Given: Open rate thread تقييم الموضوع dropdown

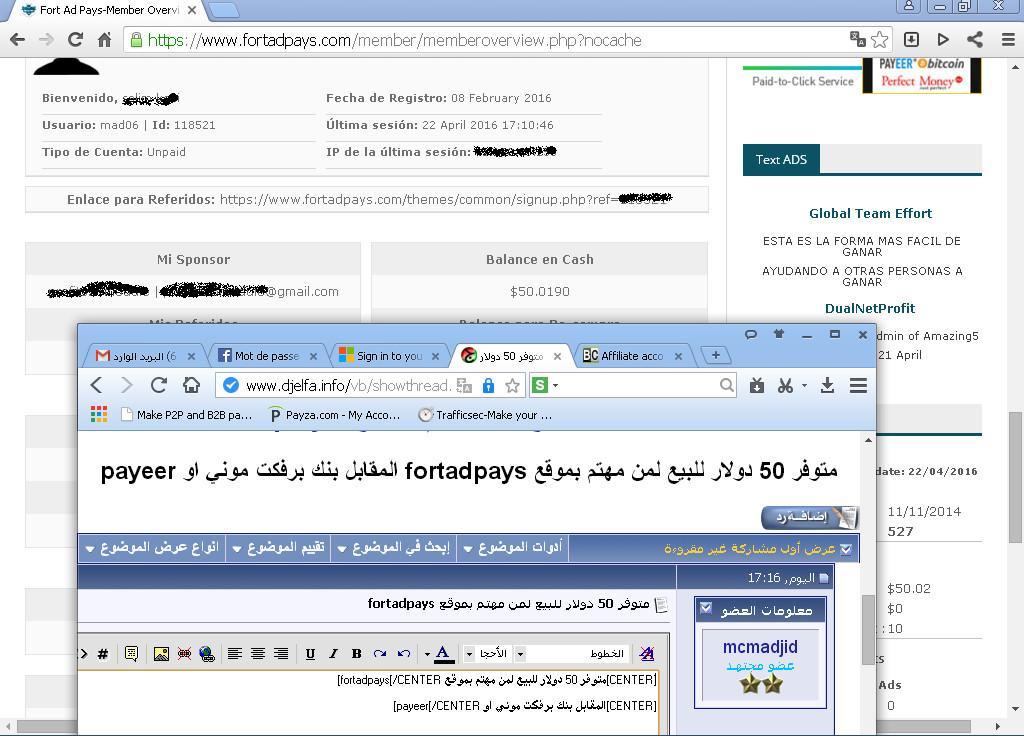Looking at the screenshot, I should [278, 547].
